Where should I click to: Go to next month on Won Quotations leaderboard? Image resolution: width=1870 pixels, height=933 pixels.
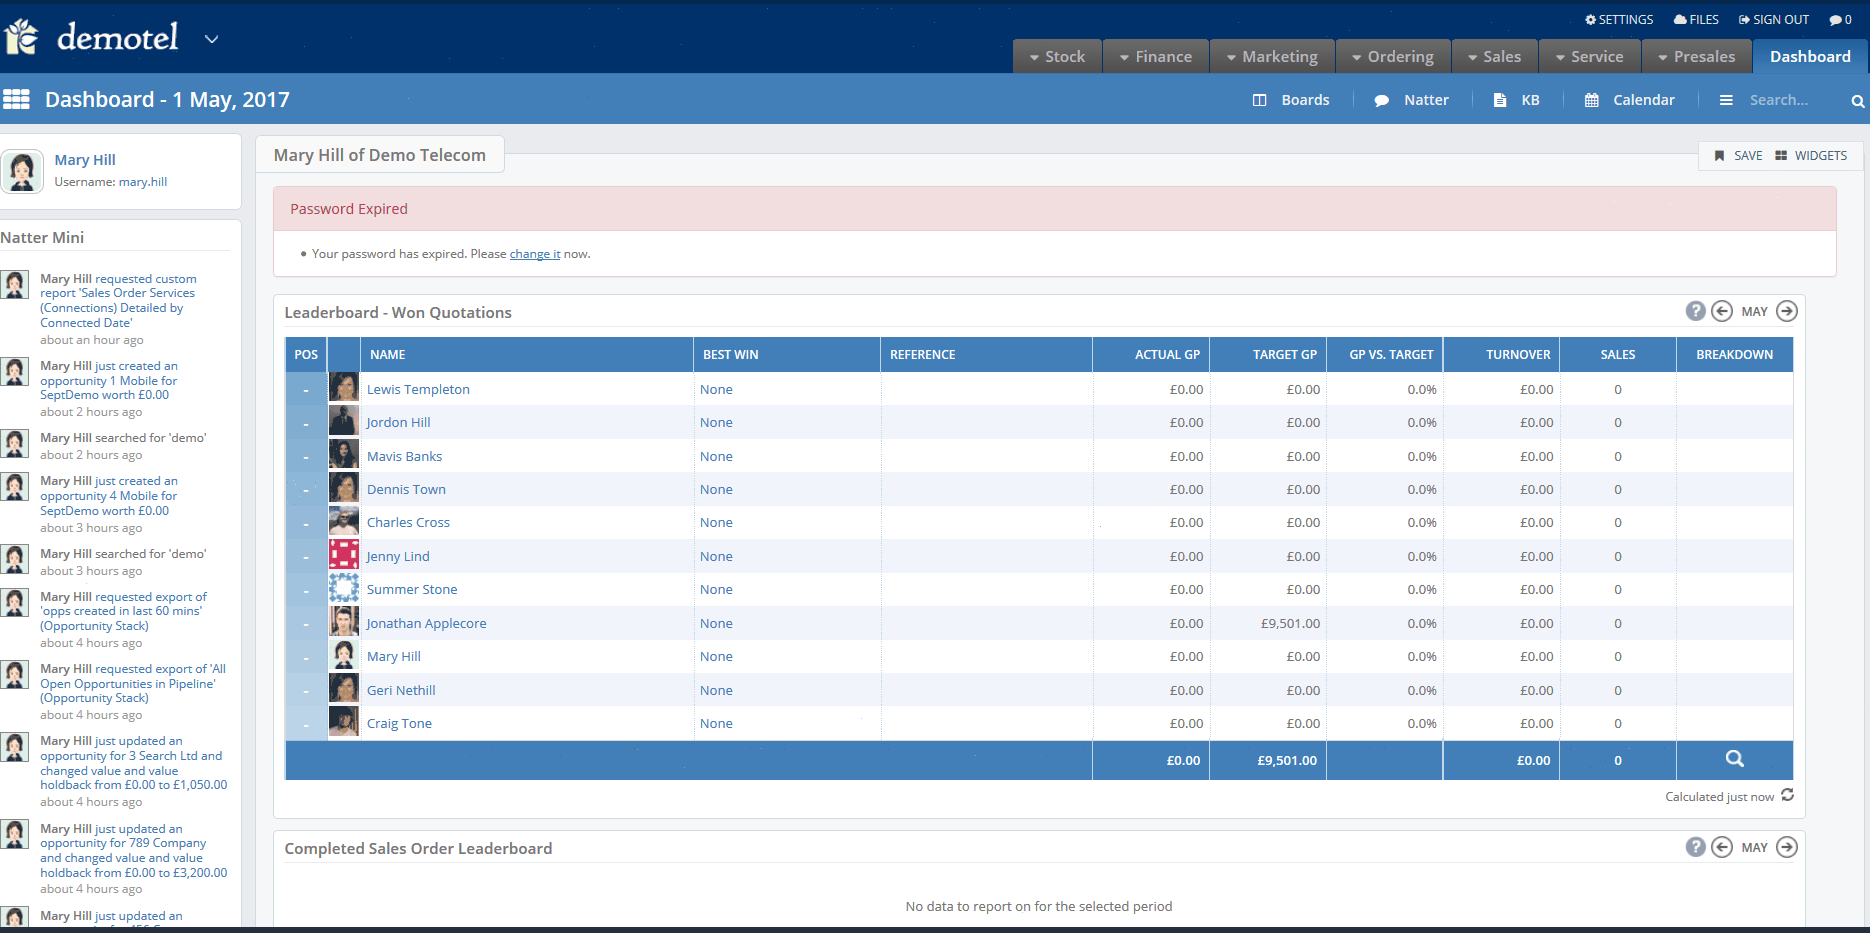(x=1787, y=311)
